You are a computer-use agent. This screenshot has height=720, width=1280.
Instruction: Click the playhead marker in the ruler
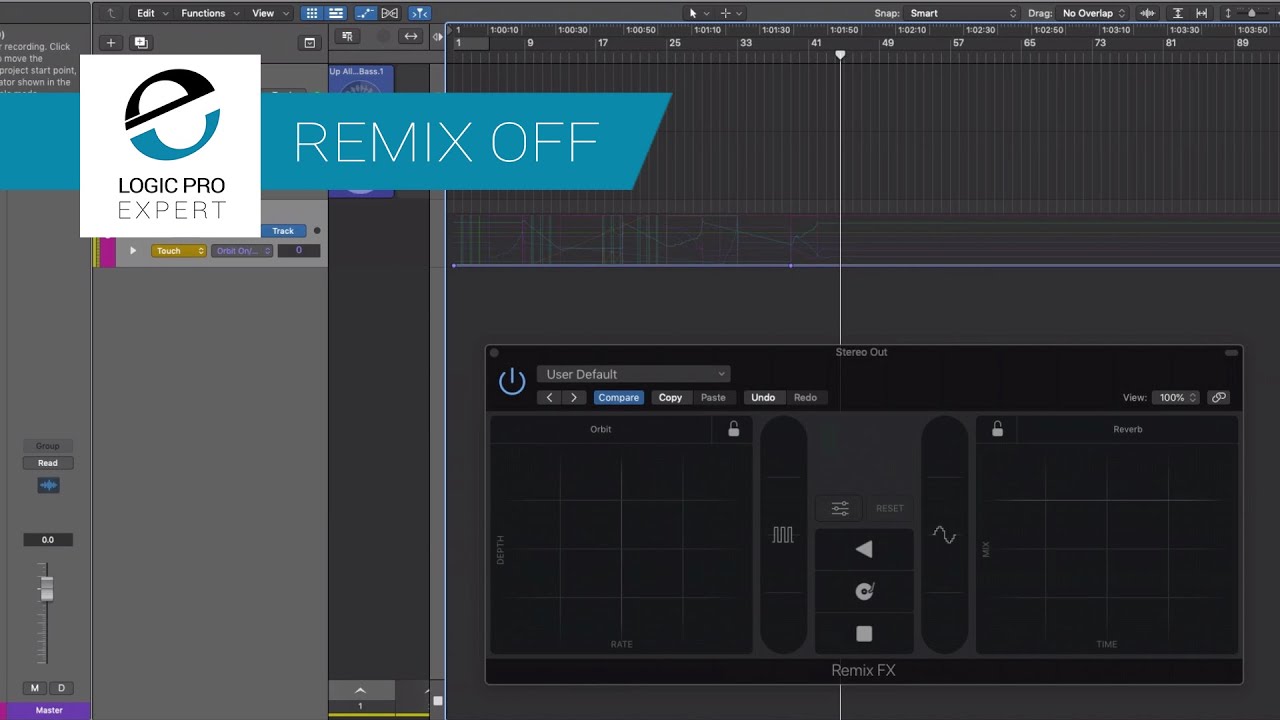click(x=840, y=55)
